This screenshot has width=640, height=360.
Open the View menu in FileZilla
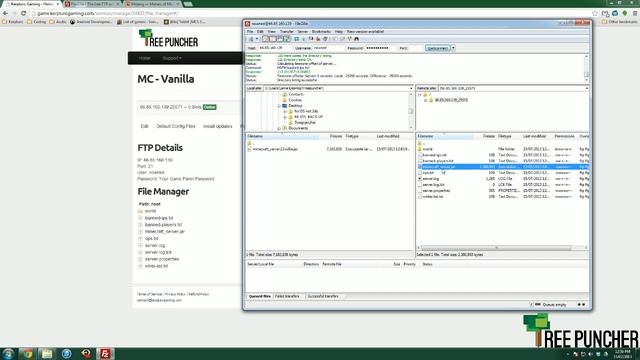271,31
